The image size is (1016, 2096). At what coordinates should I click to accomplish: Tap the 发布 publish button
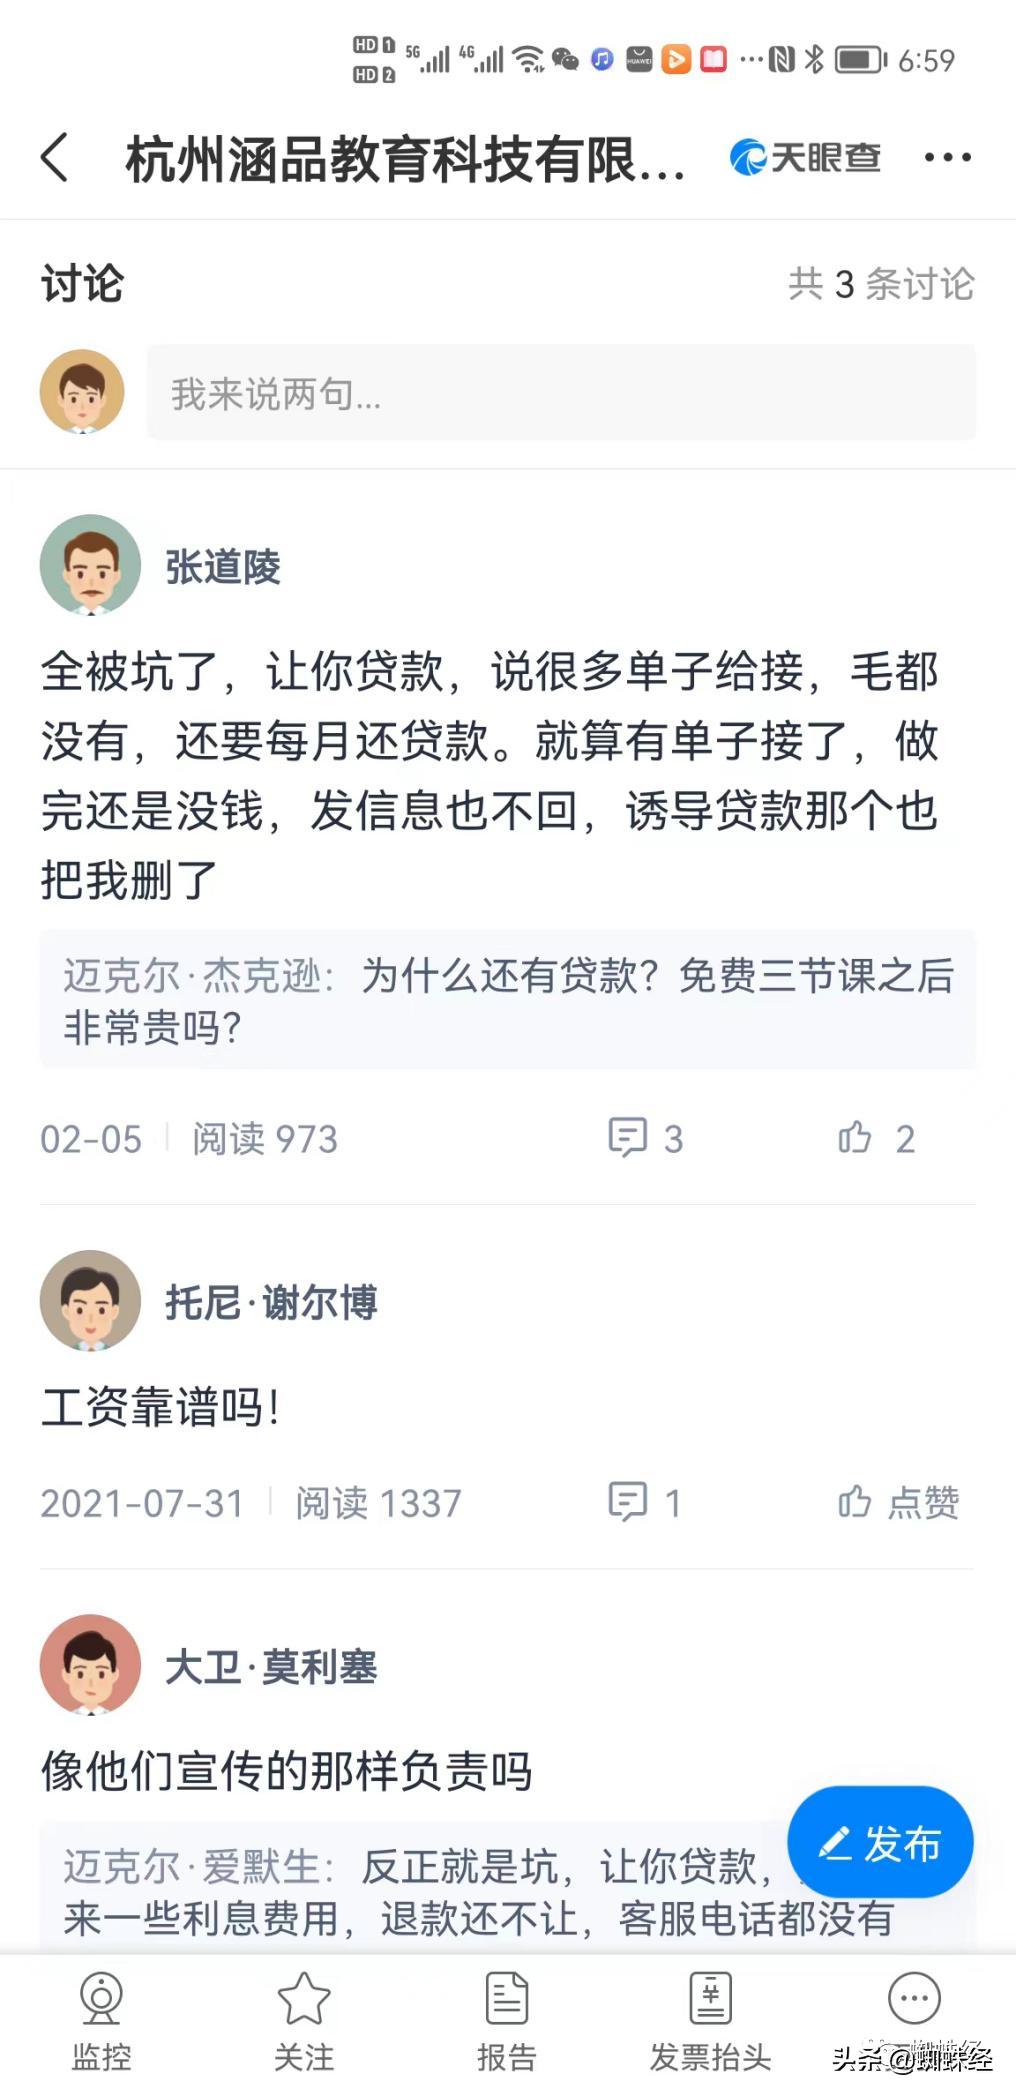pyautogui.click(x=878, y=1845)
